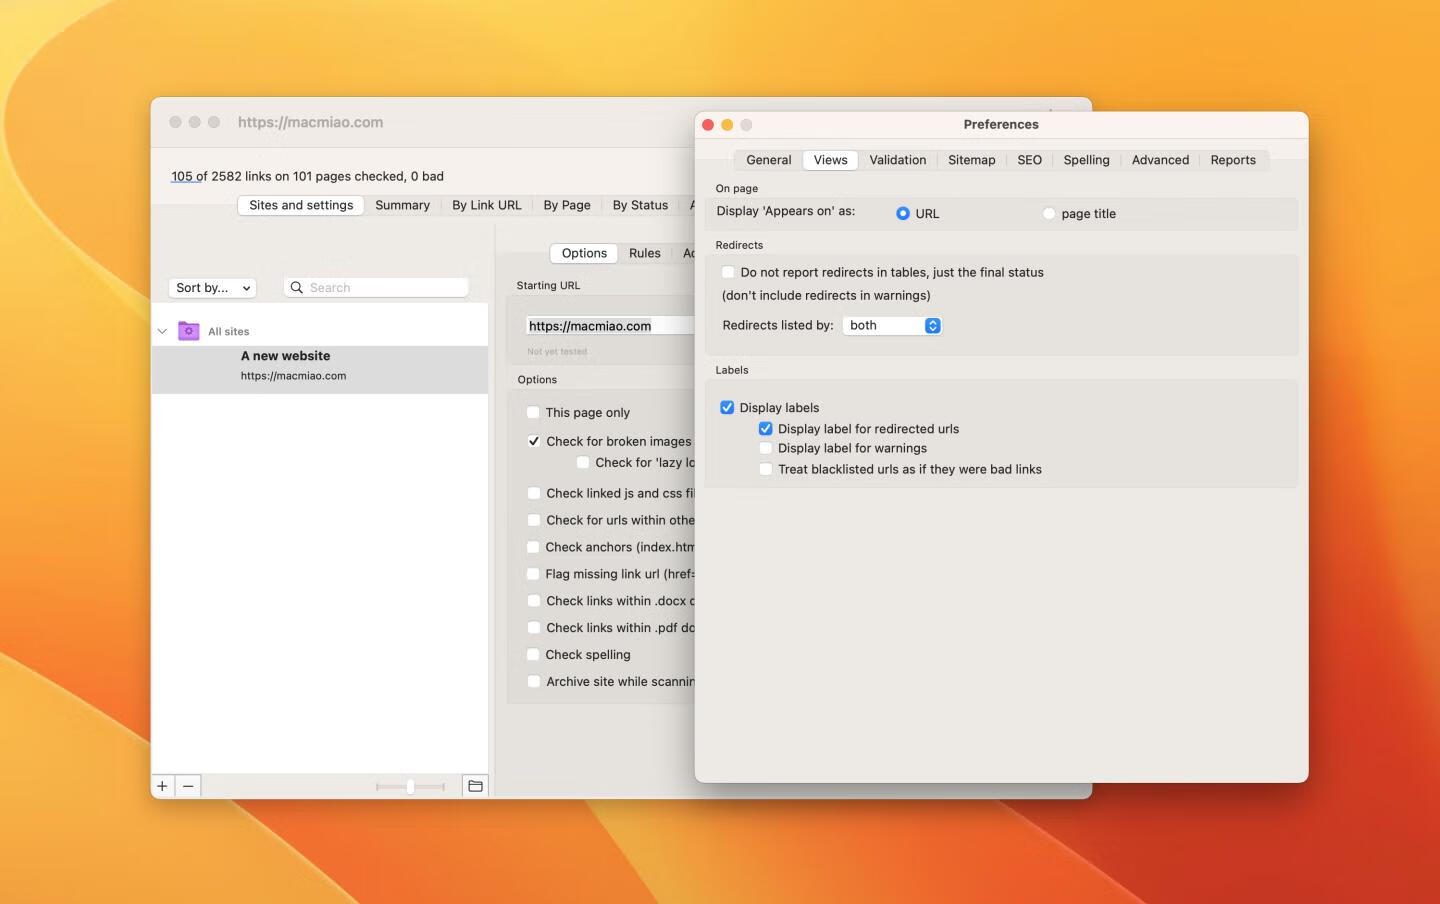
Task: Adjust the sidebar size slider
Action: [410, 787]
